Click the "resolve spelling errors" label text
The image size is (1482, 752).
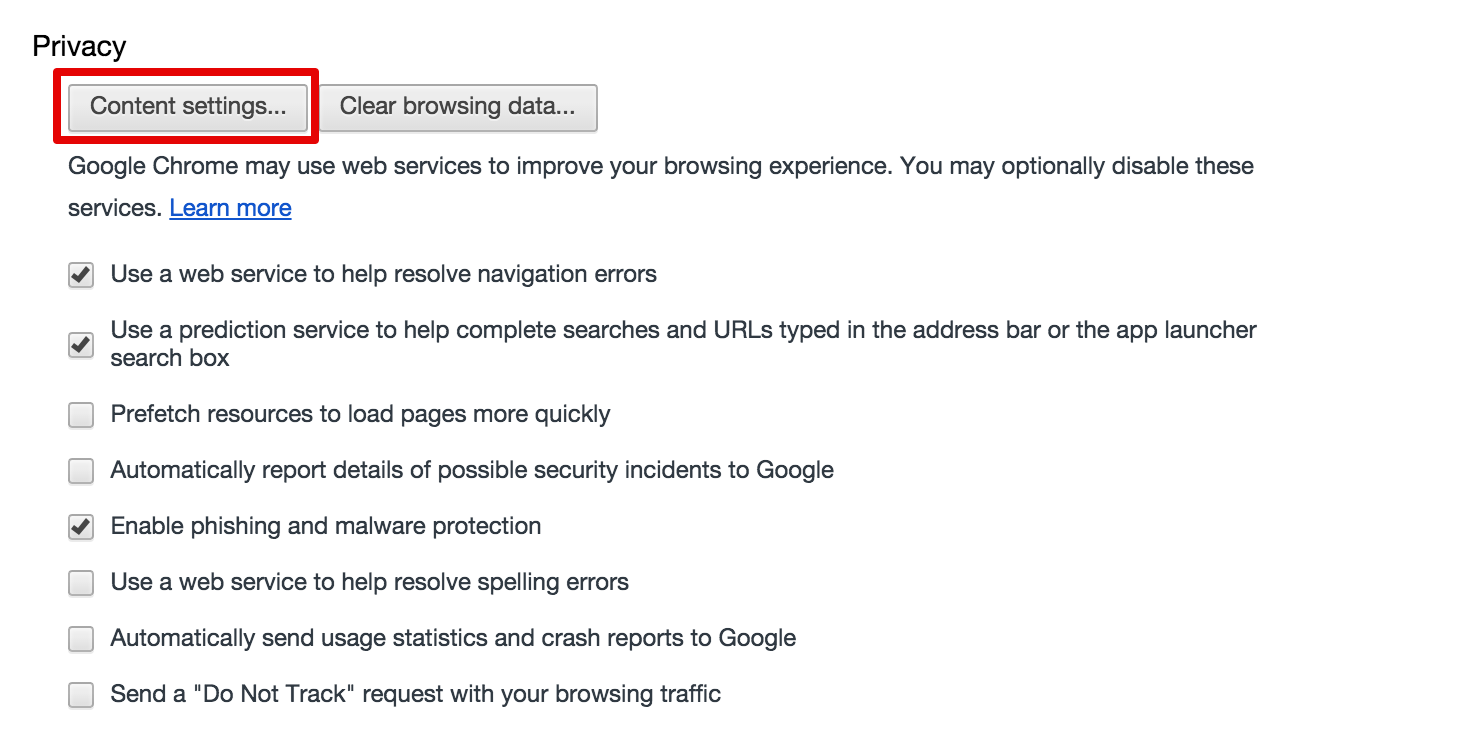[x=369, y=582]
